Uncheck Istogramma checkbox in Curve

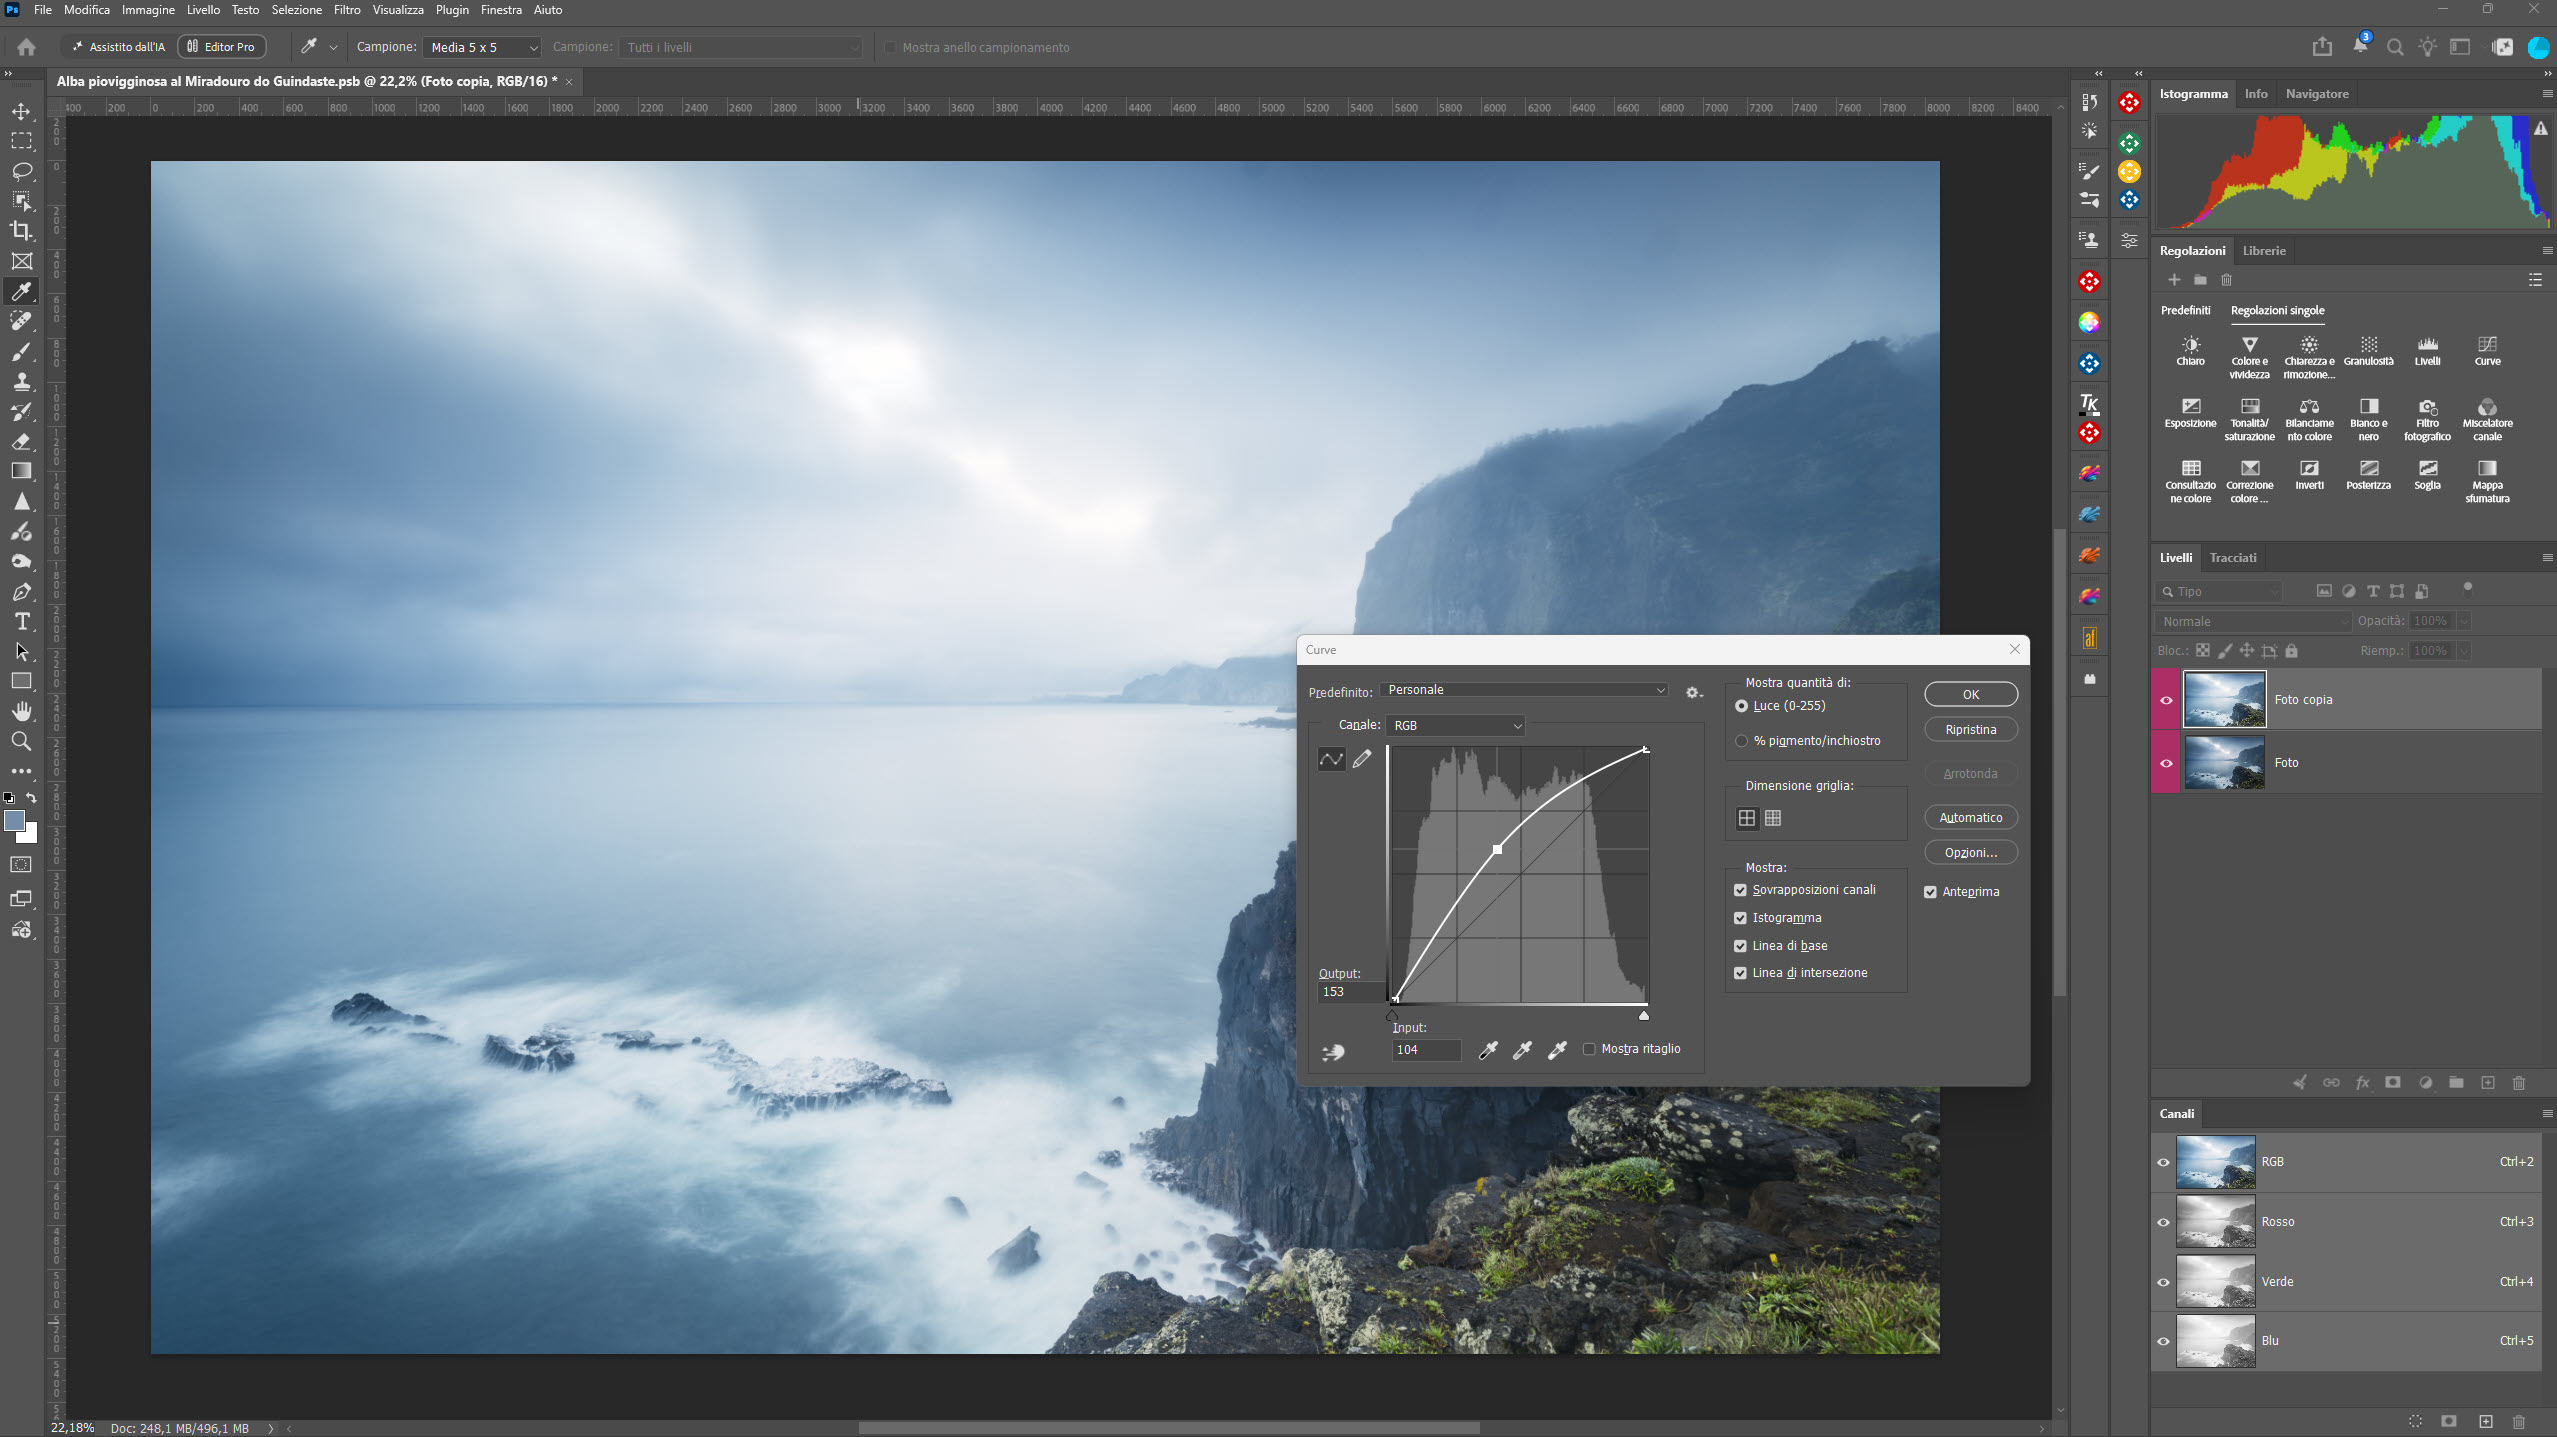click(1740, 918)
